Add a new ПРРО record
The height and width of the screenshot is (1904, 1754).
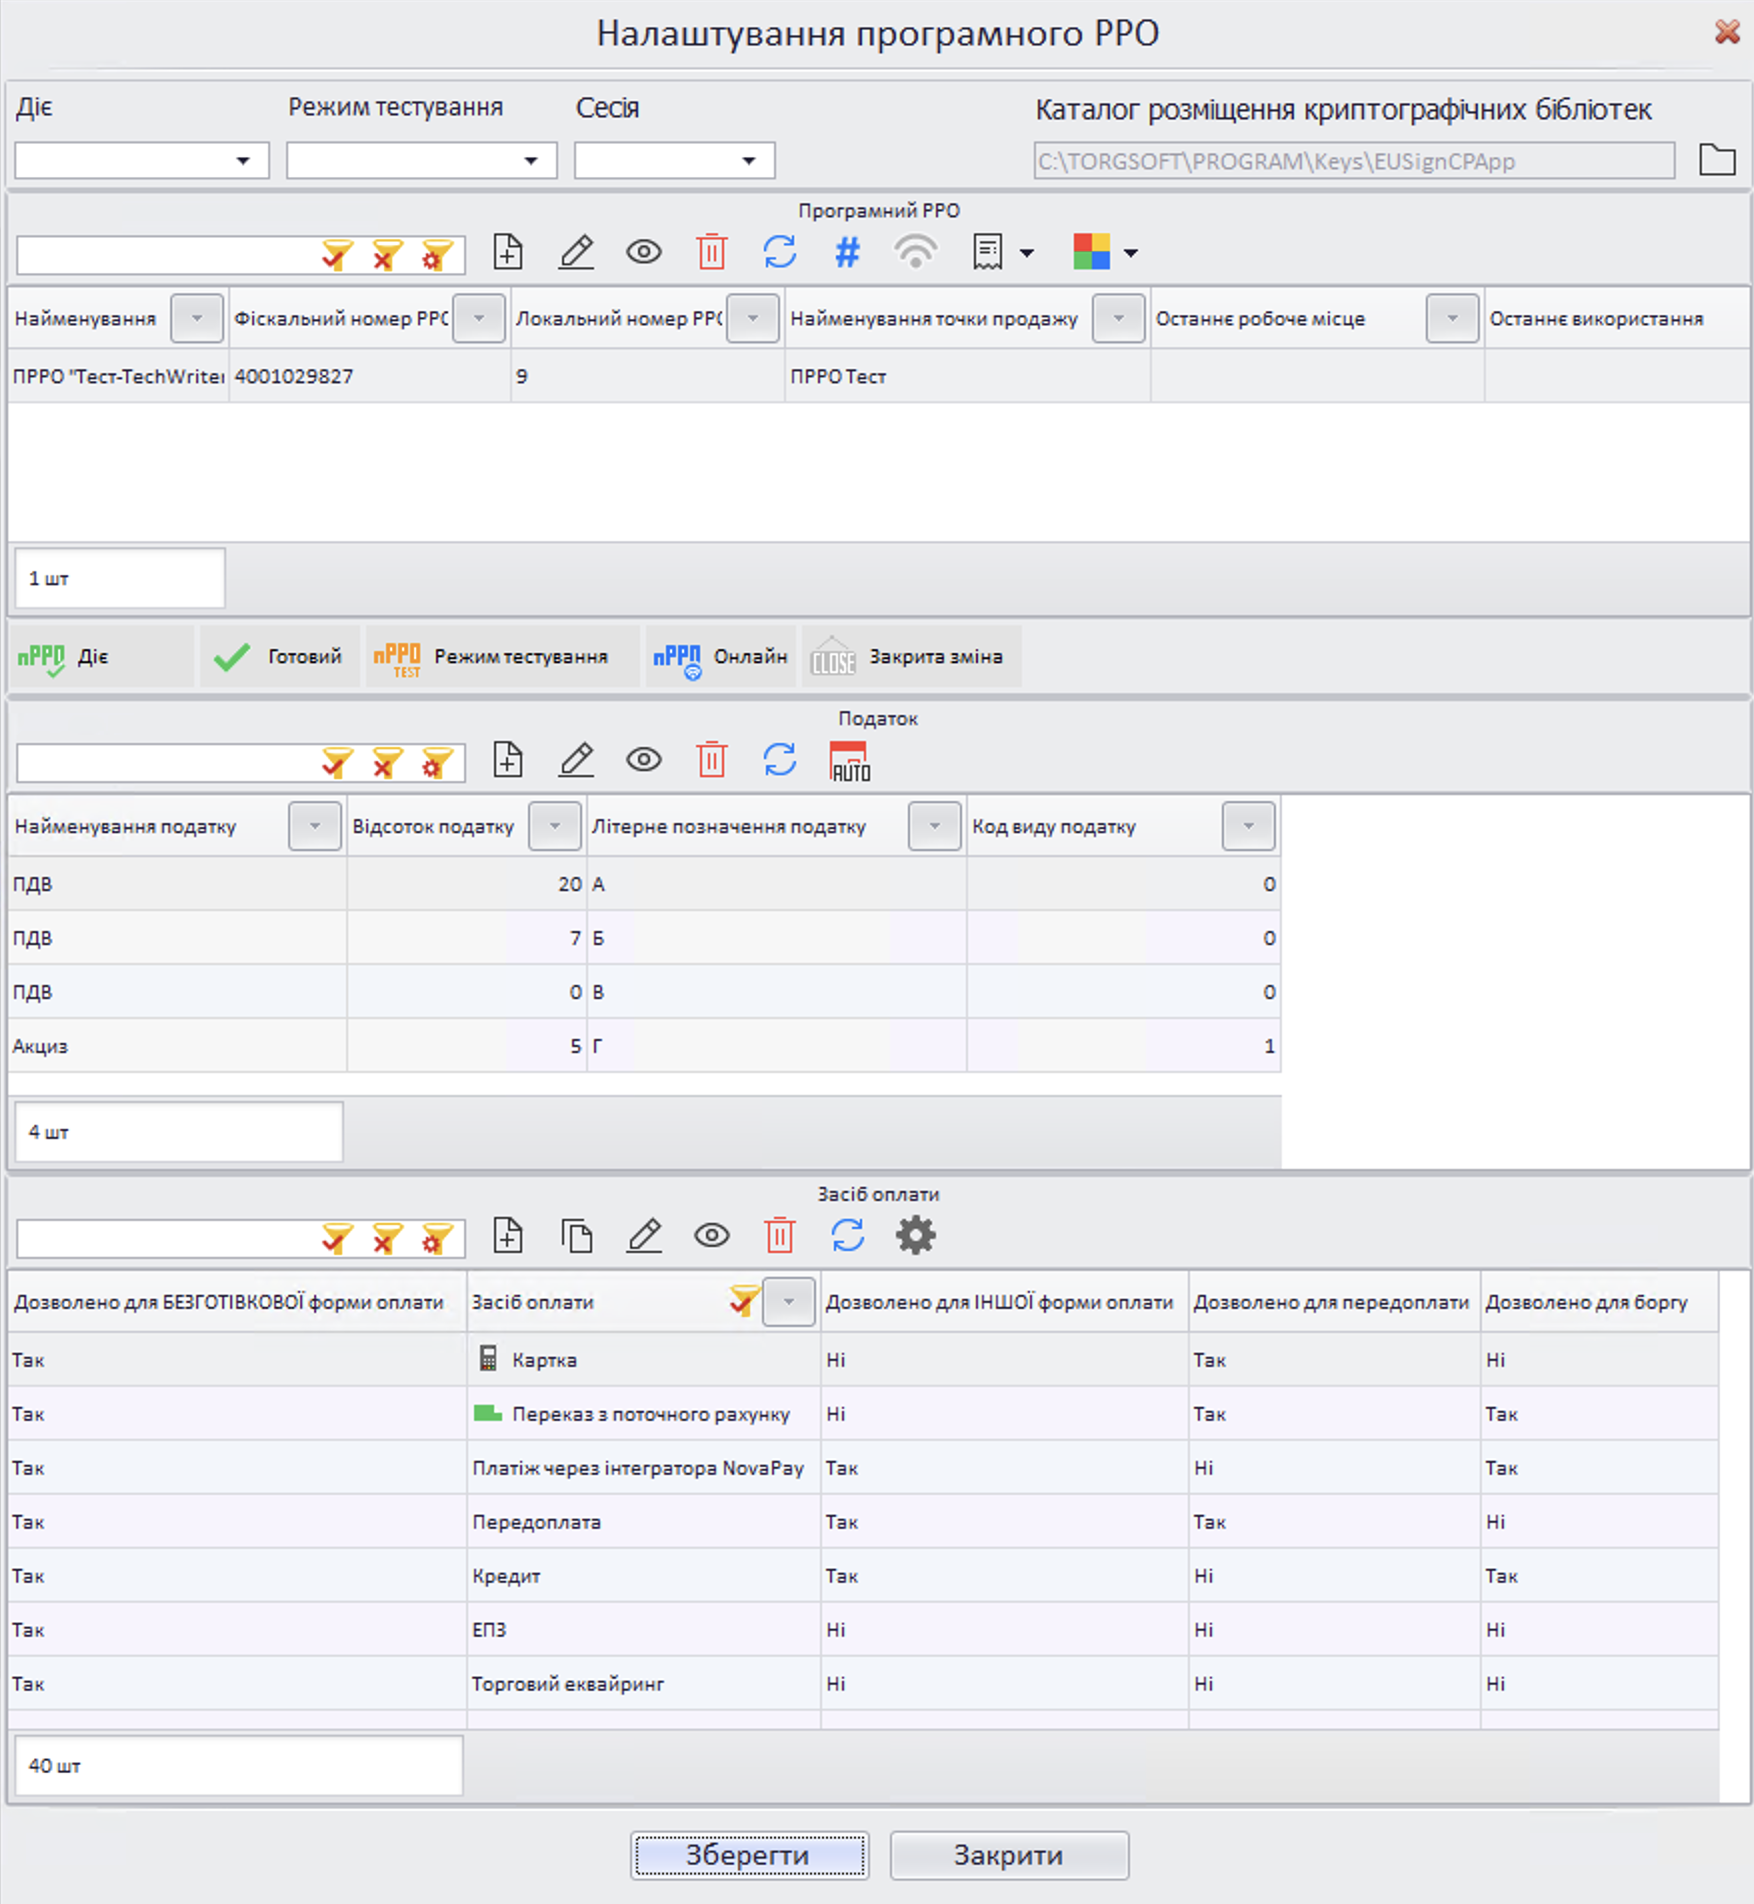(508, 252)
